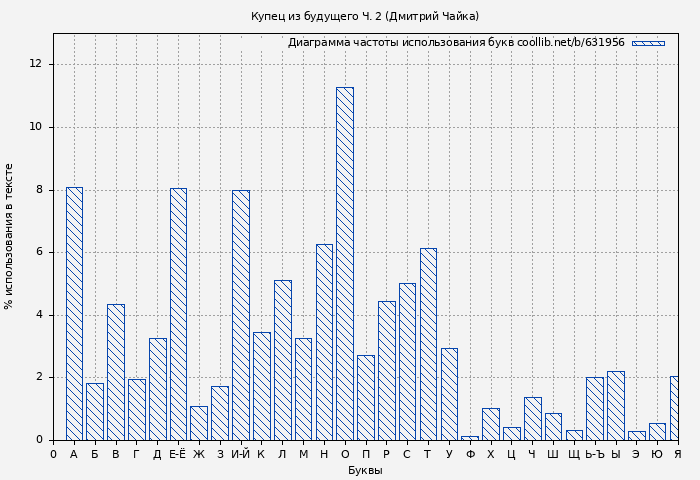Select the bar for letter В
The height and width of the screenshot is (480, 700).
[x=116, y=371]
